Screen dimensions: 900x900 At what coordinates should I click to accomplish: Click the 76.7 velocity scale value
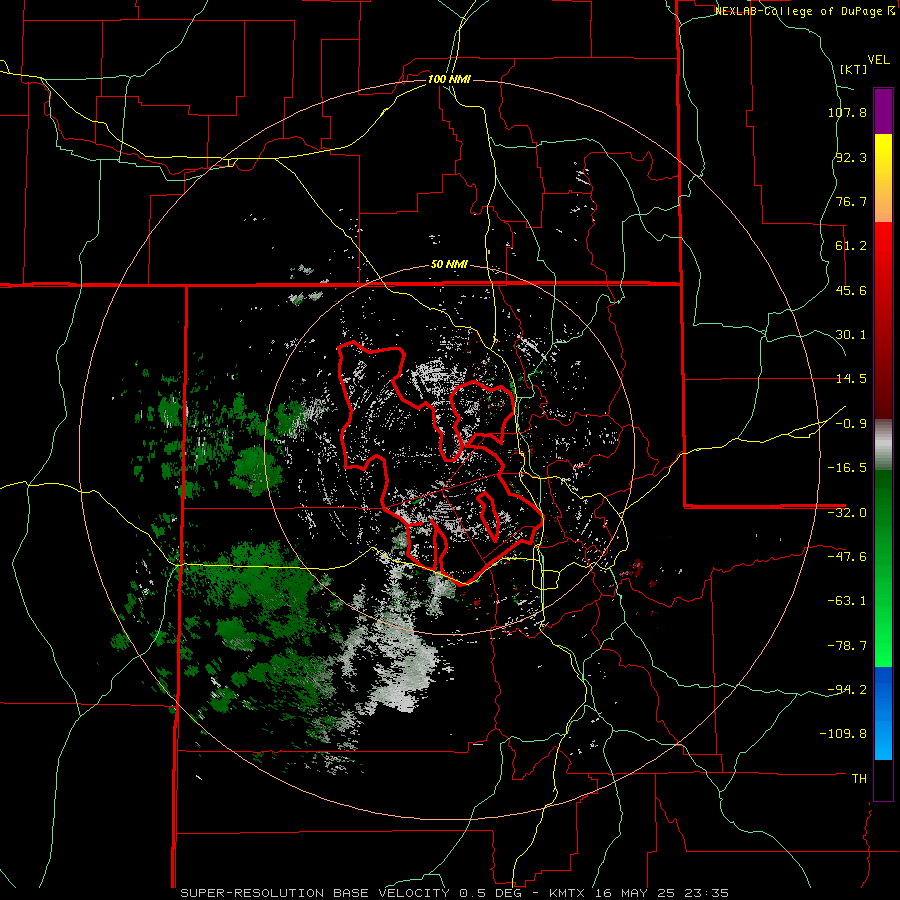pyautogui.click(x=851, y=201)
